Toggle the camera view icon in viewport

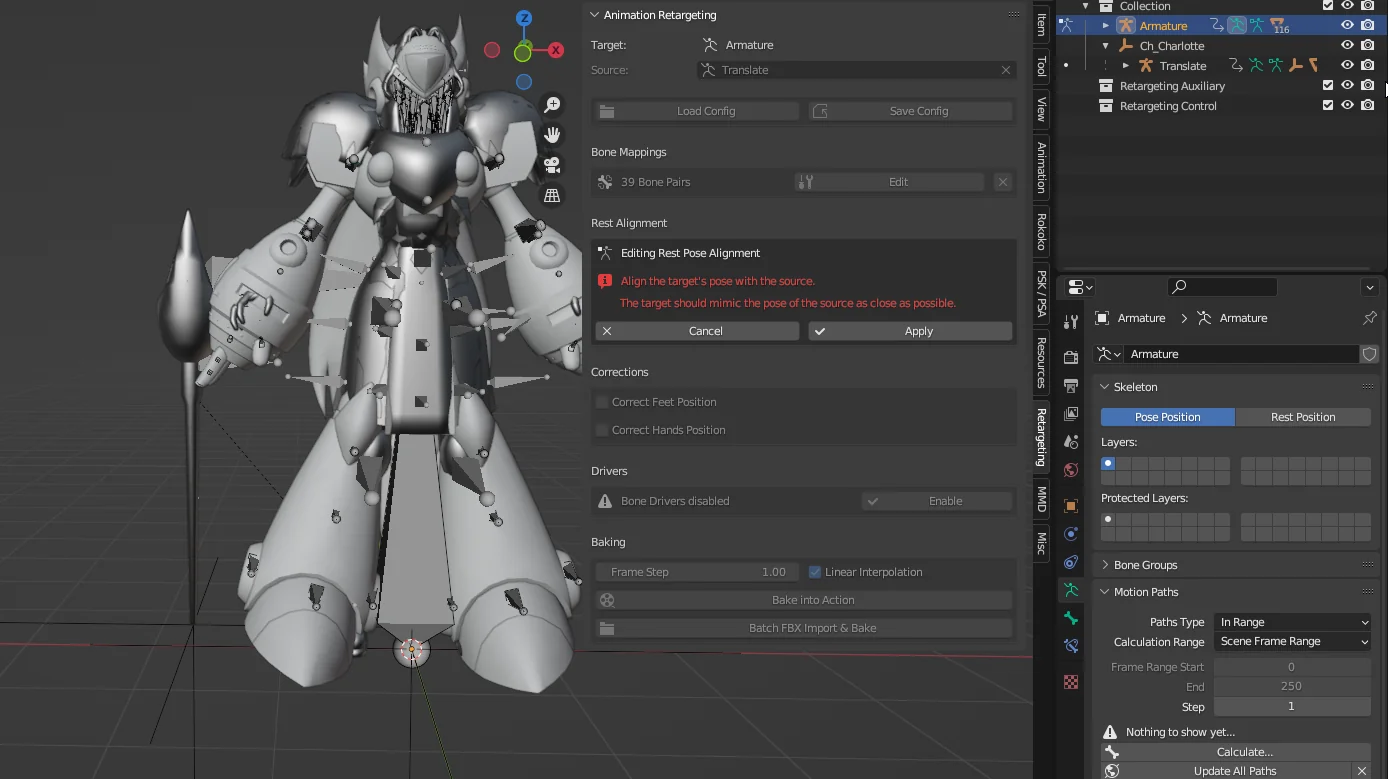[552, 165]
